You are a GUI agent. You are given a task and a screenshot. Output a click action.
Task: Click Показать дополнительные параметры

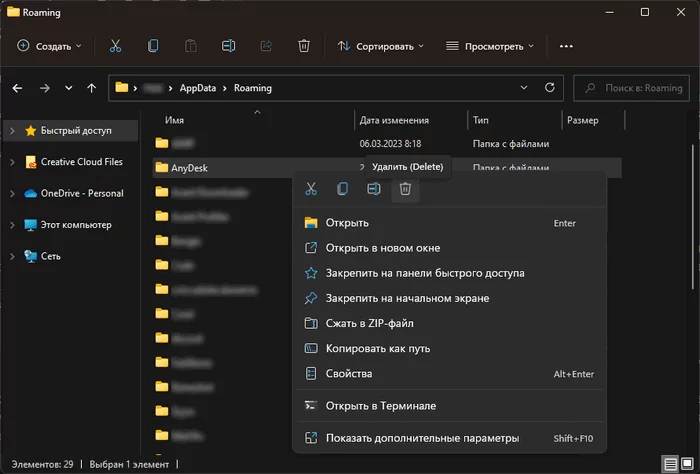coord(422,438)
